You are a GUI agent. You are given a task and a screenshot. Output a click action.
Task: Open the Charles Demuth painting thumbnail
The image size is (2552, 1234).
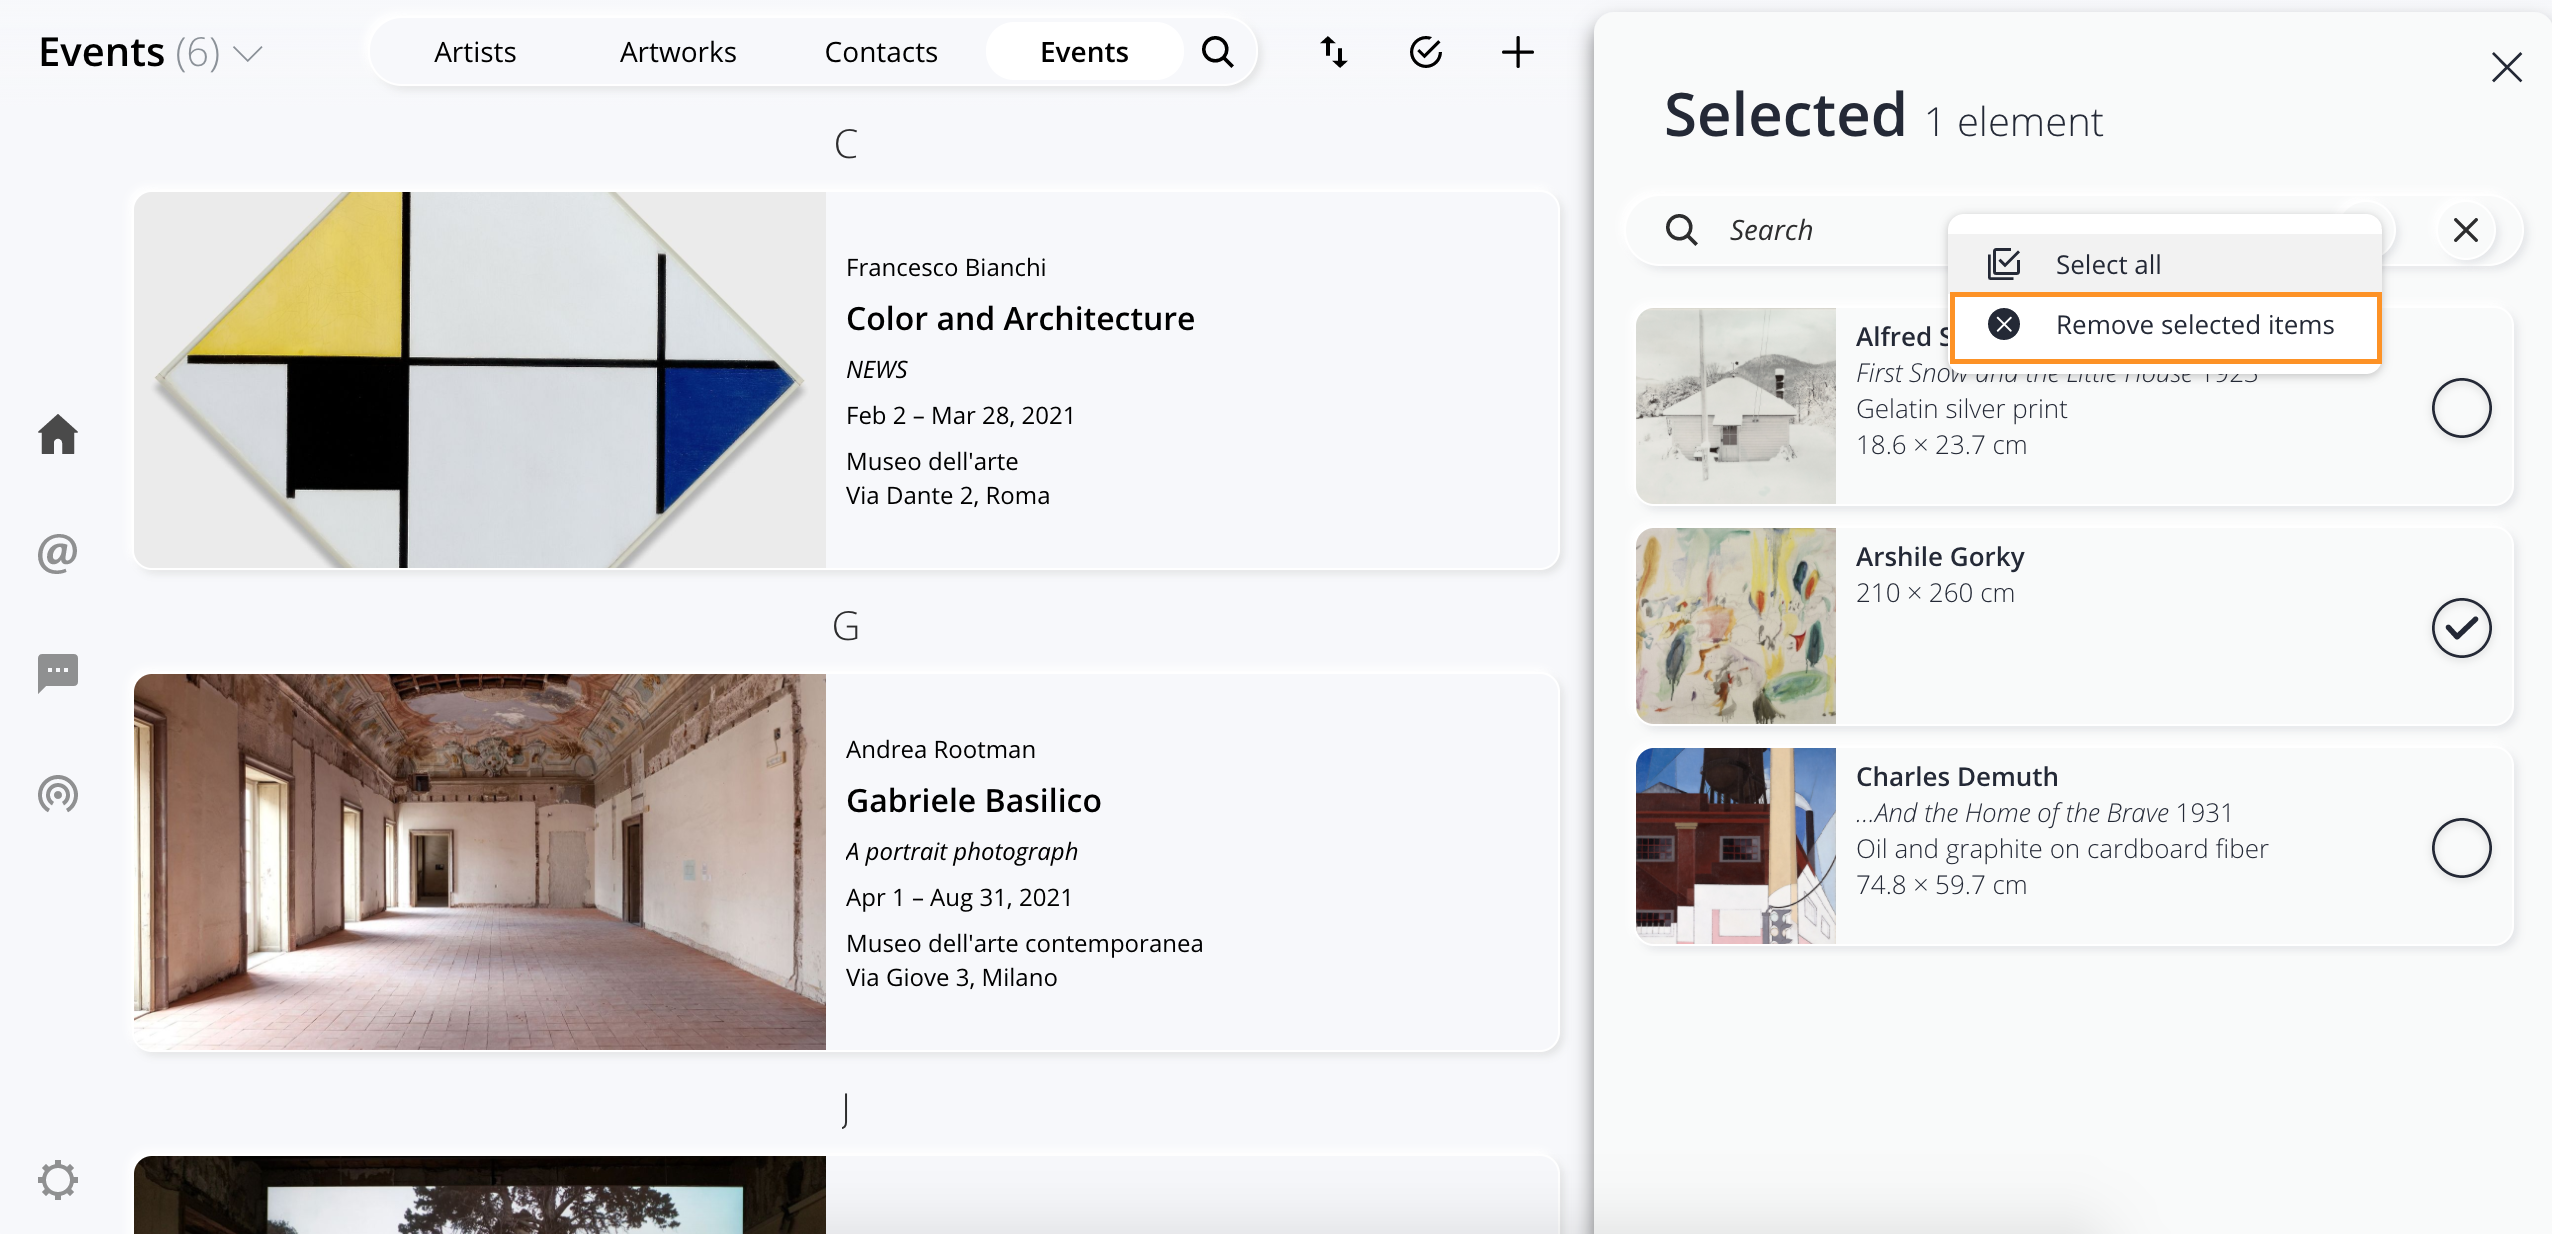click(1736, 846)
